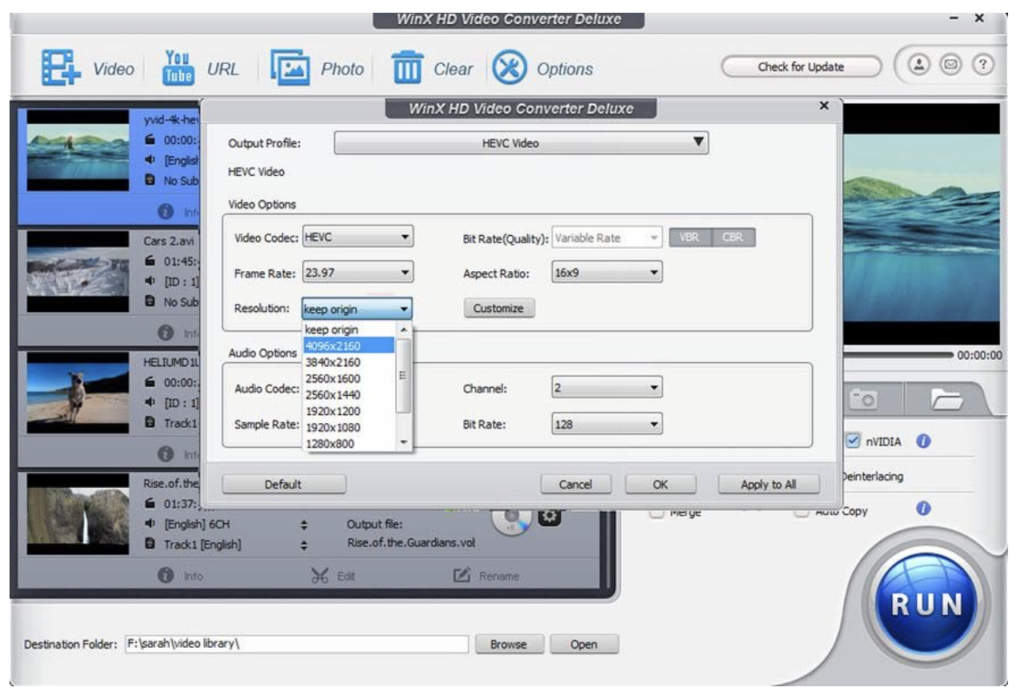The width and height of the screenshot is (1024, 699).
Task: Click the Default button
Action: point(283,484)
